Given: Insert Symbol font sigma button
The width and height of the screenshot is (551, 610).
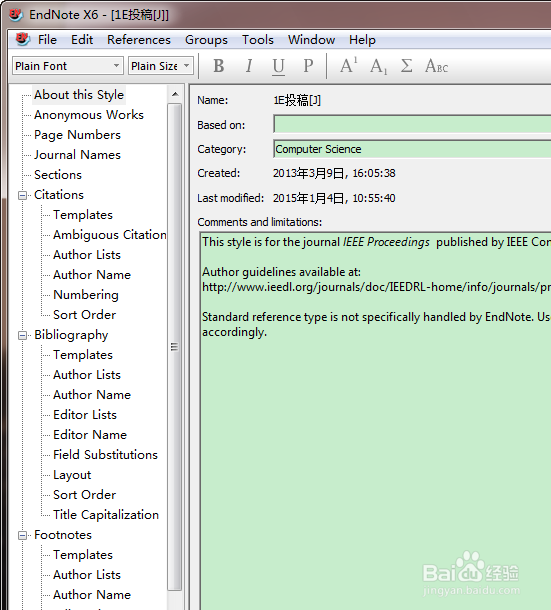Looking at the screenshot, I should click(x=406, y=66).
